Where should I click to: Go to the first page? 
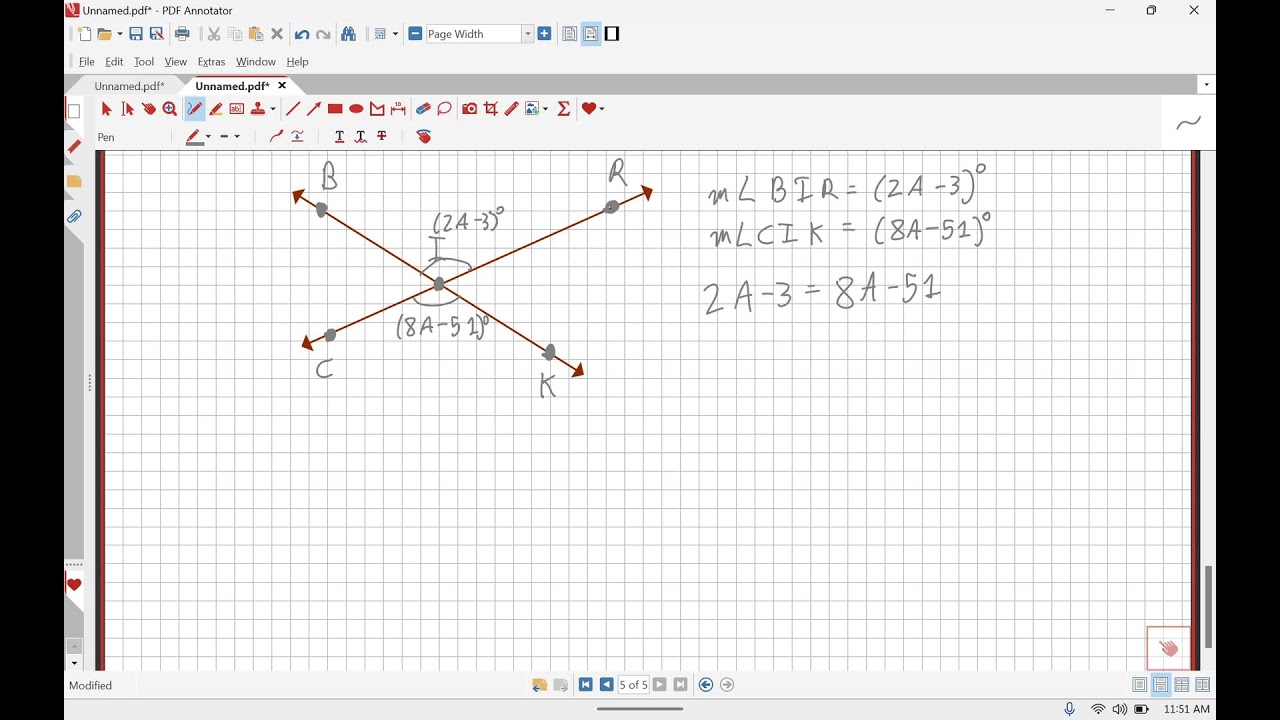click(x=586, y=685)
